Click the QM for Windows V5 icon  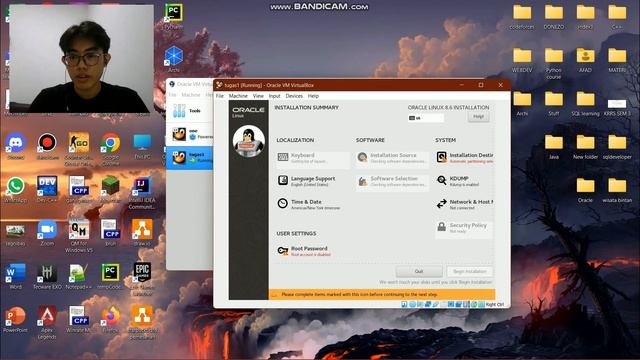[x=79, y=236]
